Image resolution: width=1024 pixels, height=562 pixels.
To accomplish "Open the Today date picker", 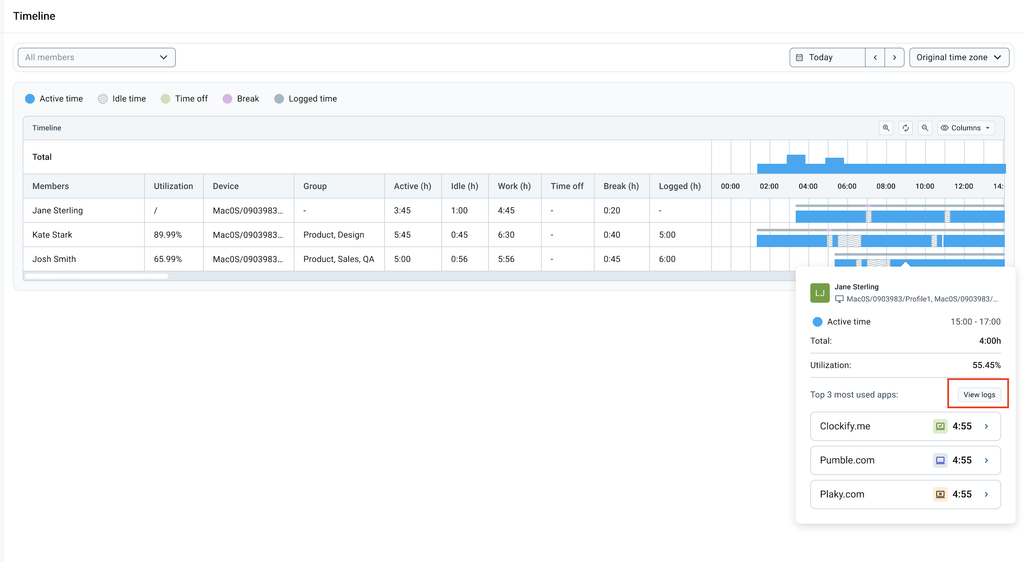I will [827, 57].
